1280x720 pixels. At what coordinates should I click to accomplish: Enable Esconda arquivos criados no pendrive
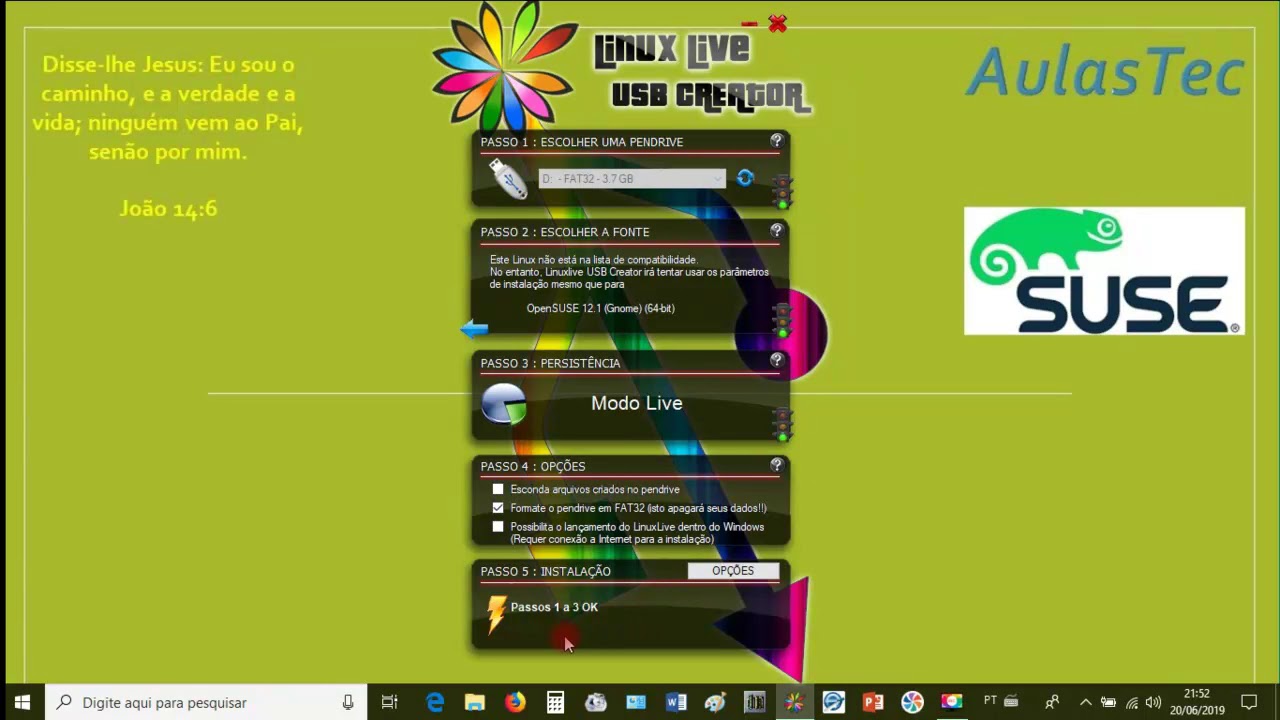[x=498, y=489]
